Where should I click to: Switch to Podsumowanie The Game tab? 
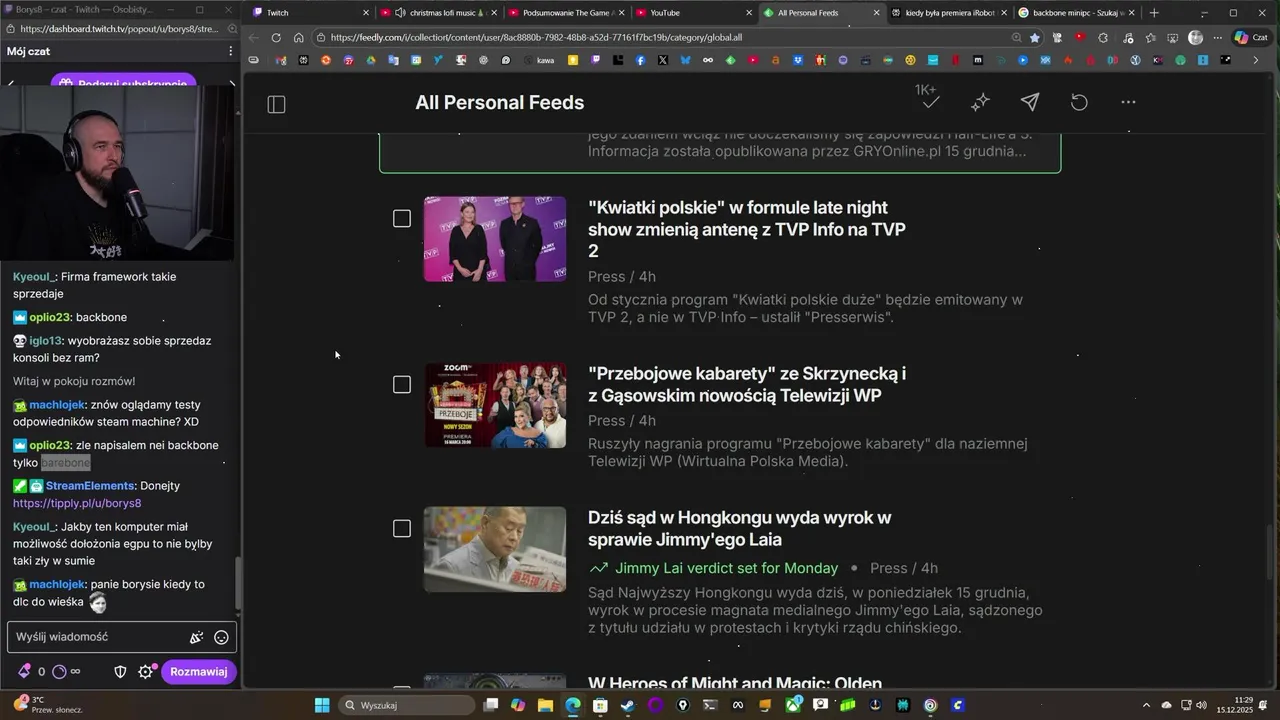(565, 13)
